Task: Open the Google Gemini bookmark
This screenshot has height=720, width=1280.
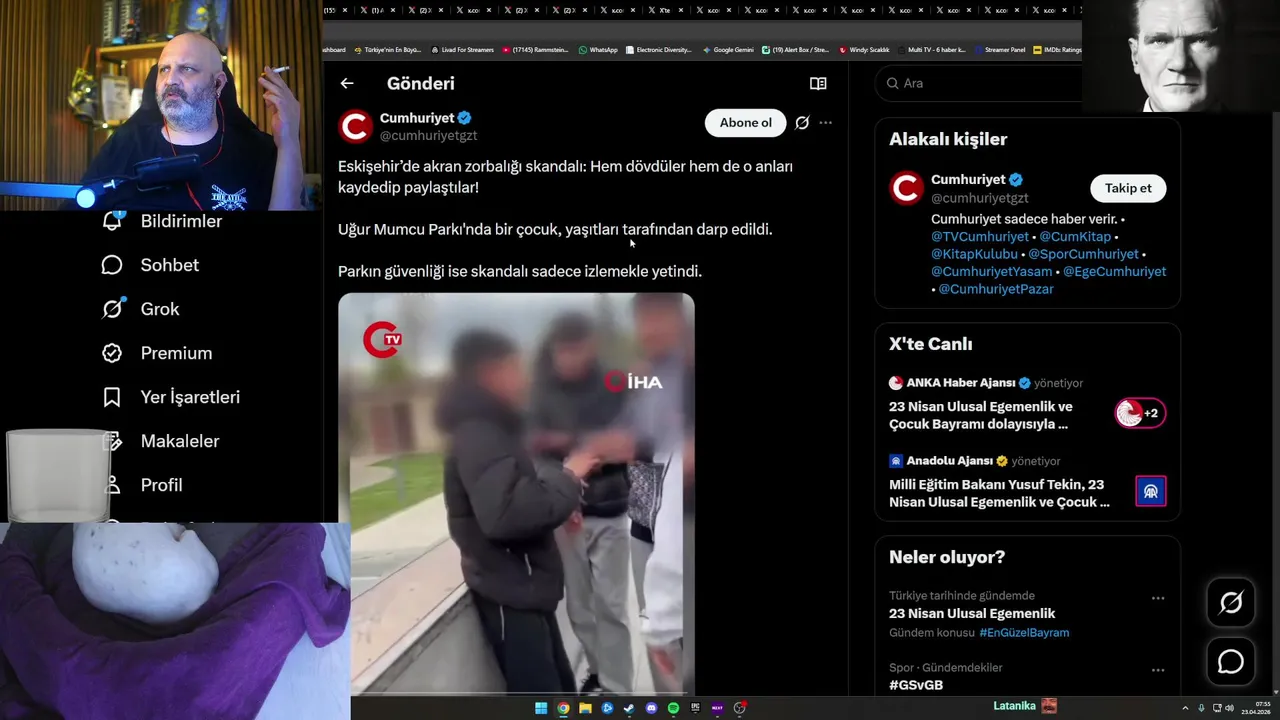Action: [728, 50]
